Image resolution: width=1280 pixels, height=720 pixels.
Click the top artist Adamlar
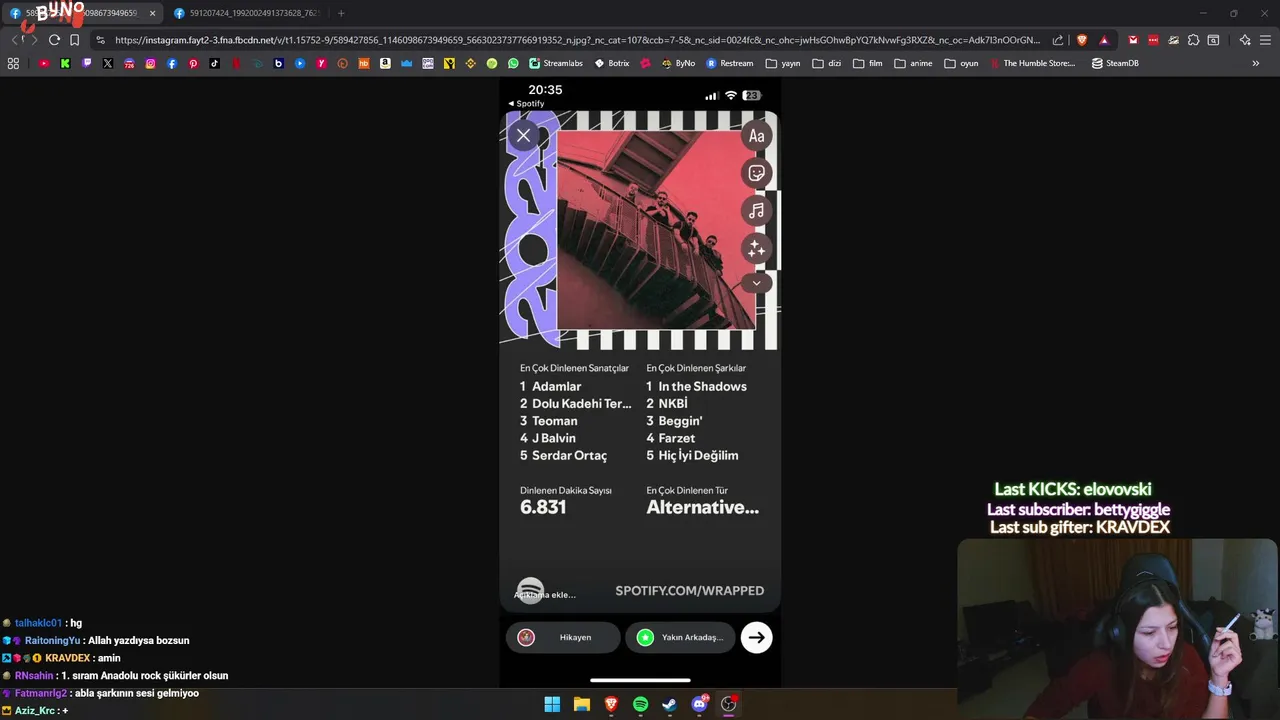coord(557,386)
